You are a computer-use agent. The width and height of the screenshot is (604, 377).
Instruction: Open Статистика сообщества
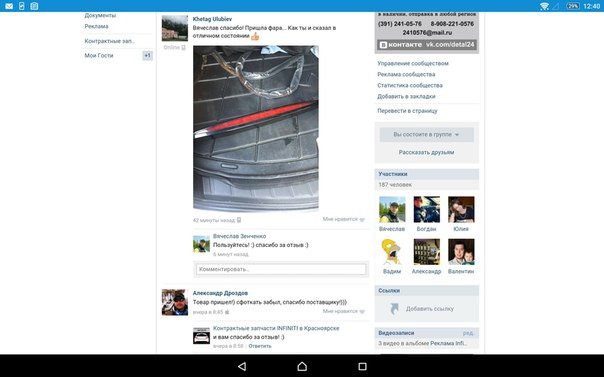410,85
